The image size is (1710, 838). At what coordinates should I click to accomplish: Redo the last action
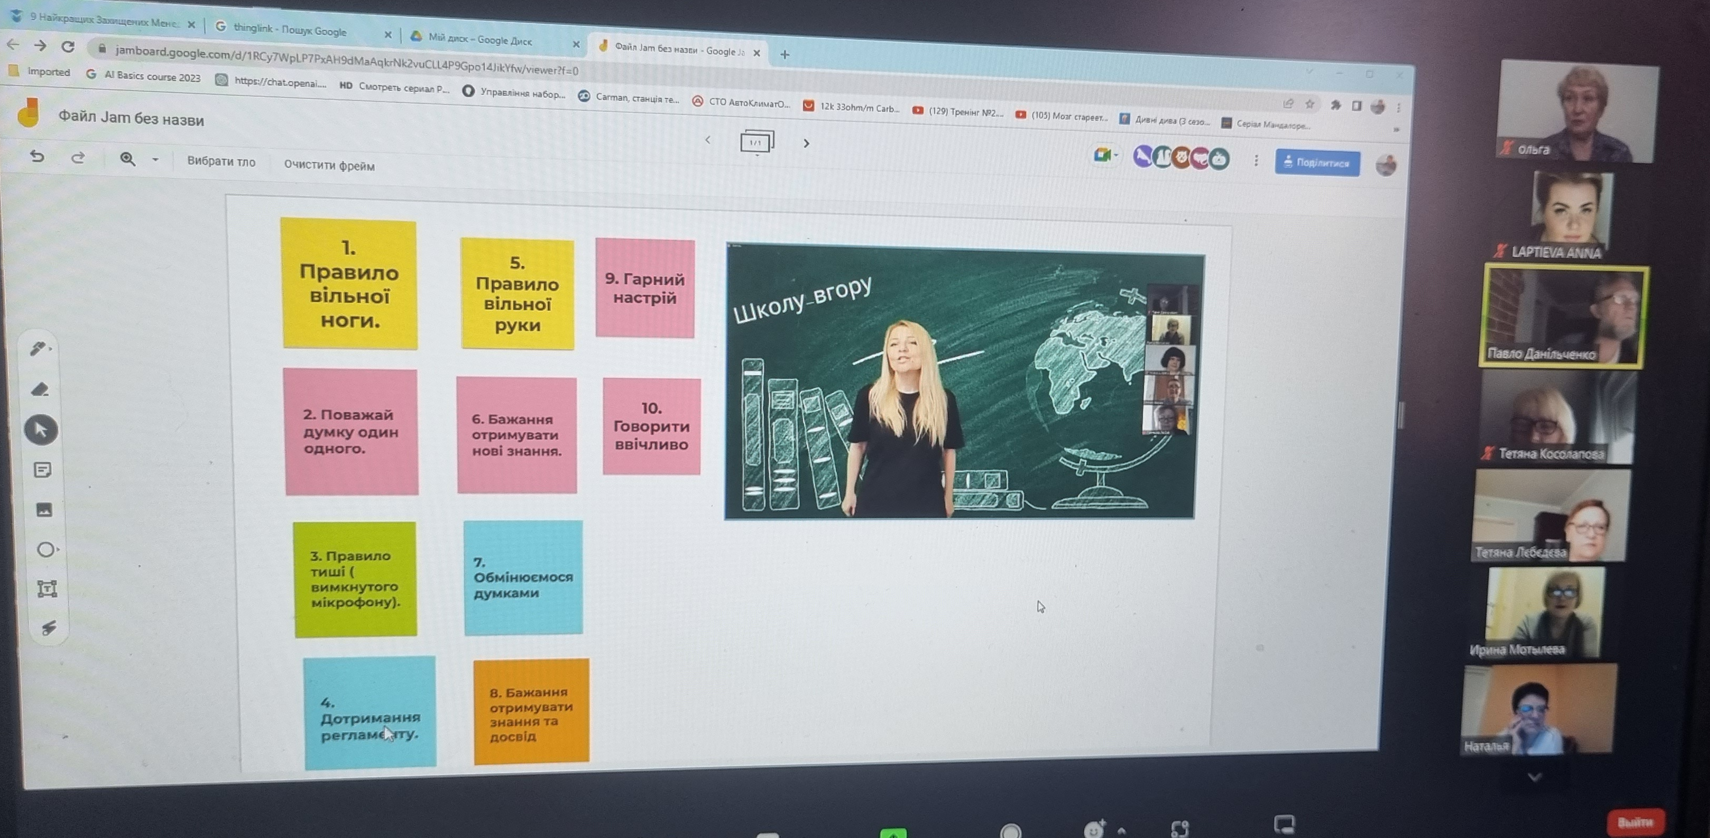coord(78,157)
